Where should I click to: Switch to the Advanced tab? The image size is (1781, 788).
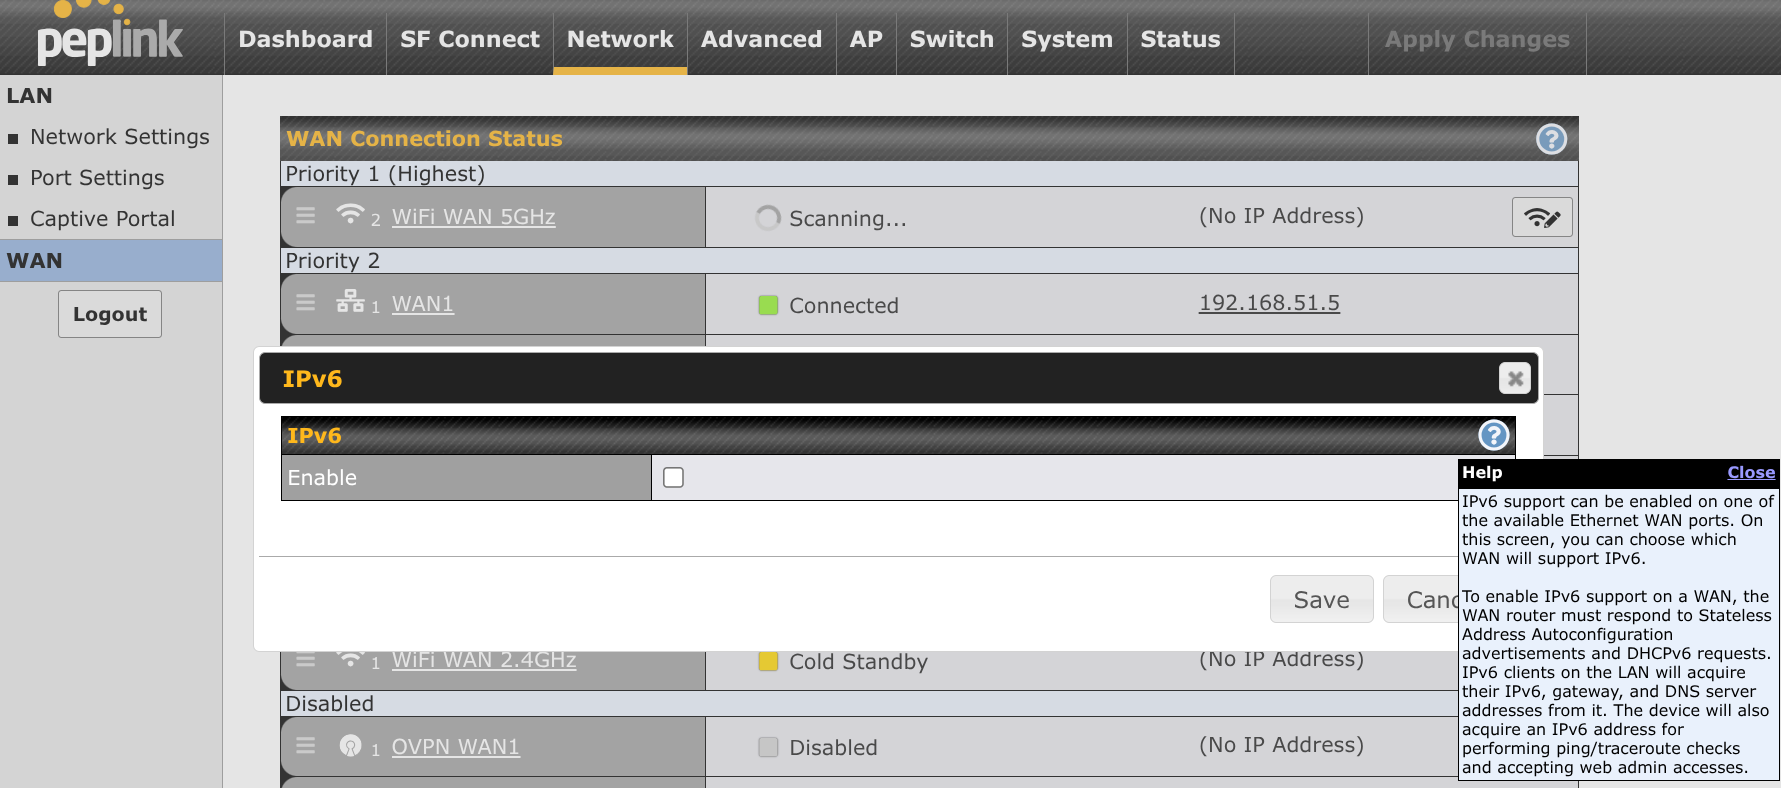[761, 39]
